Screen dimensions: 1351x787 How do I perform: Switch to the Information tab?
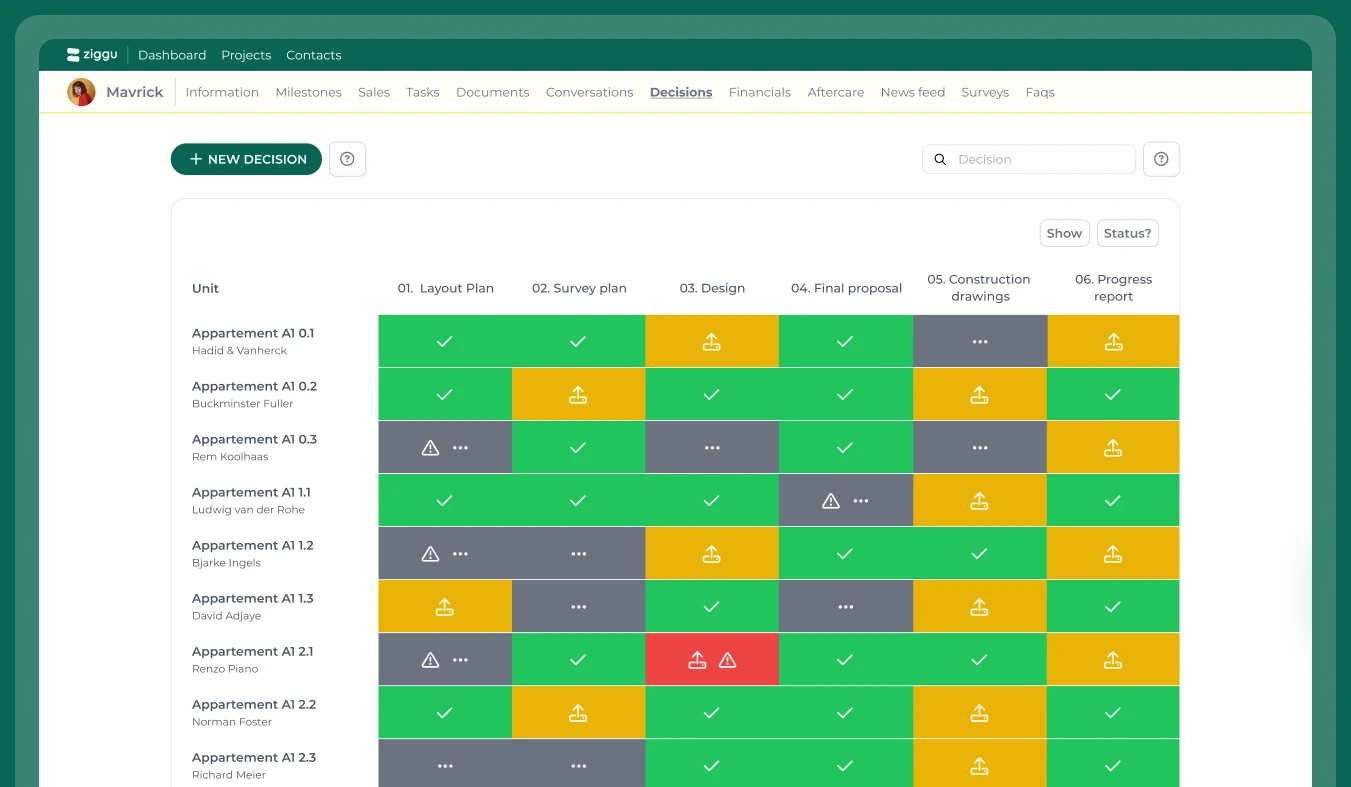point(222,92)
